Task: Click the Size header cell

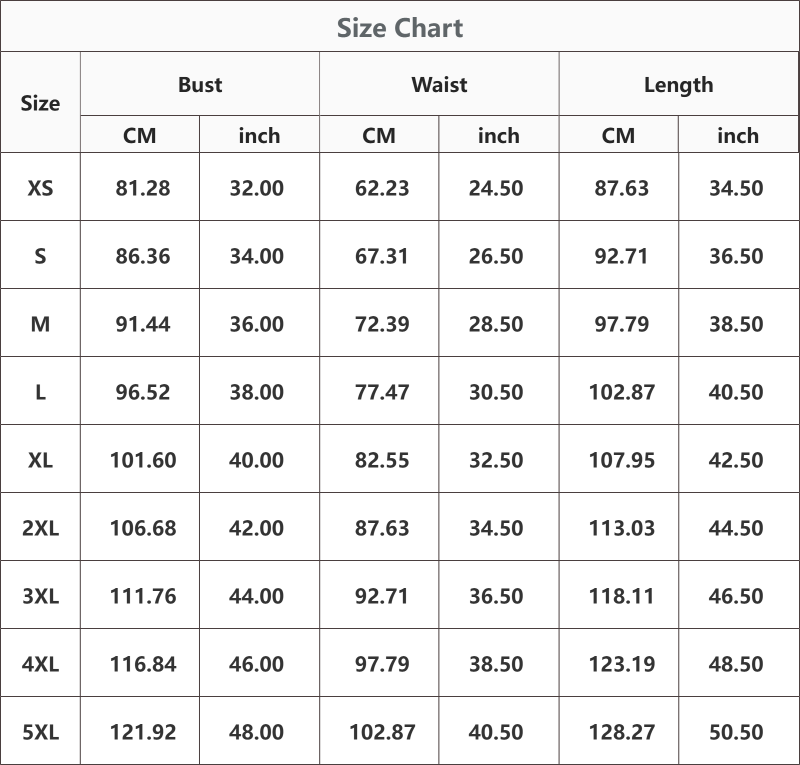Action: pyautogui.click(x=40, y=103)
